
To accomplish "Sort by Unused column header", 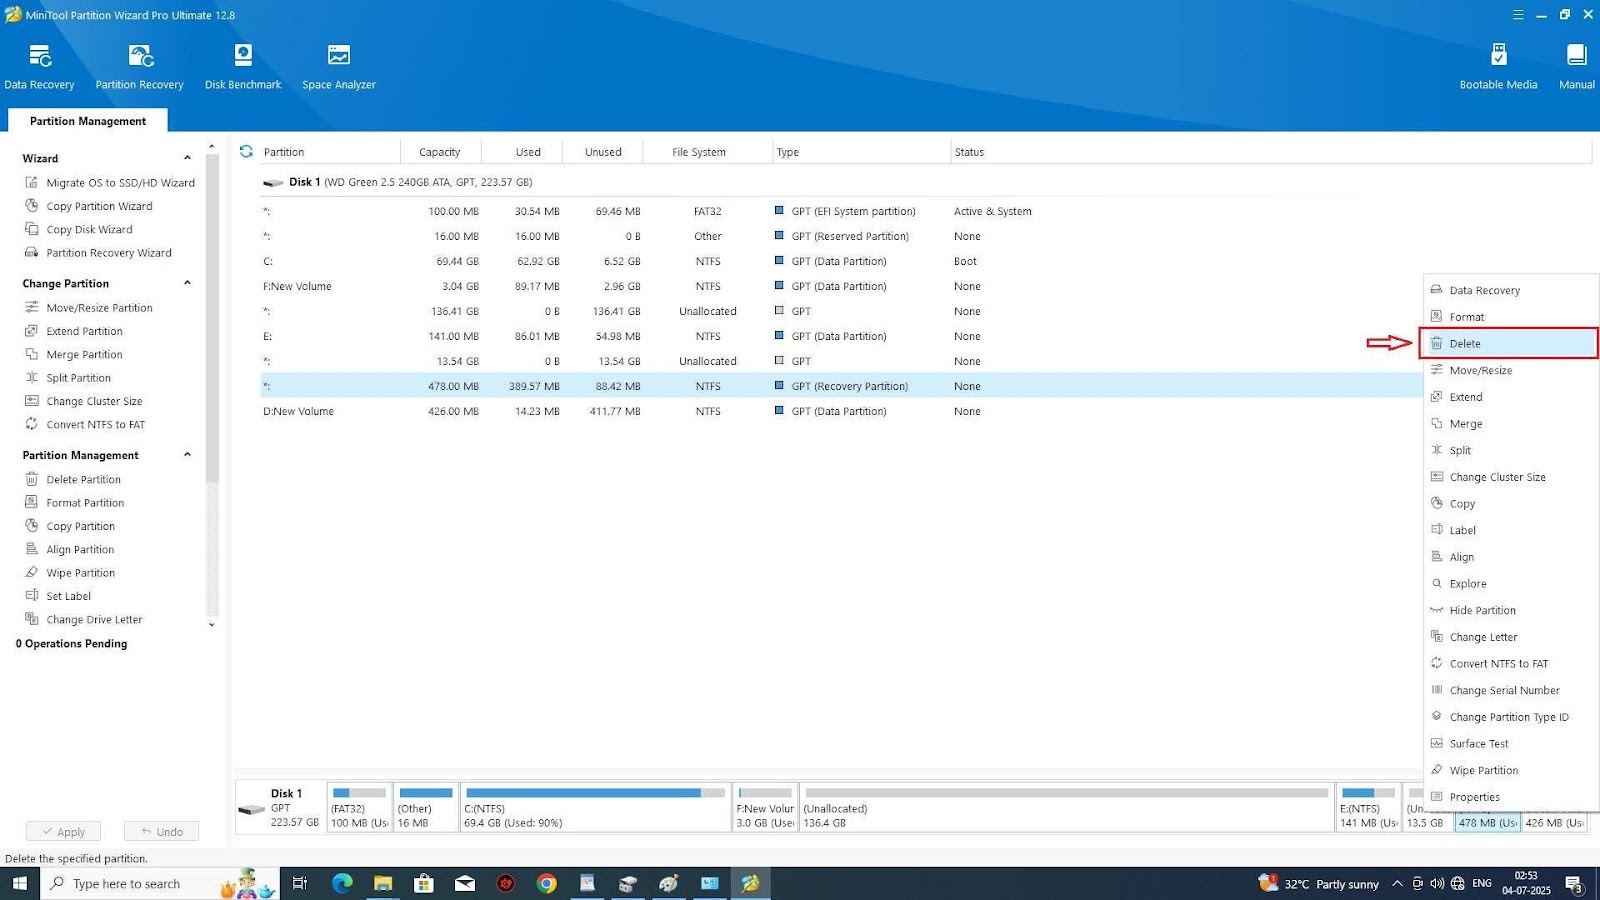I will pos(603,152).
